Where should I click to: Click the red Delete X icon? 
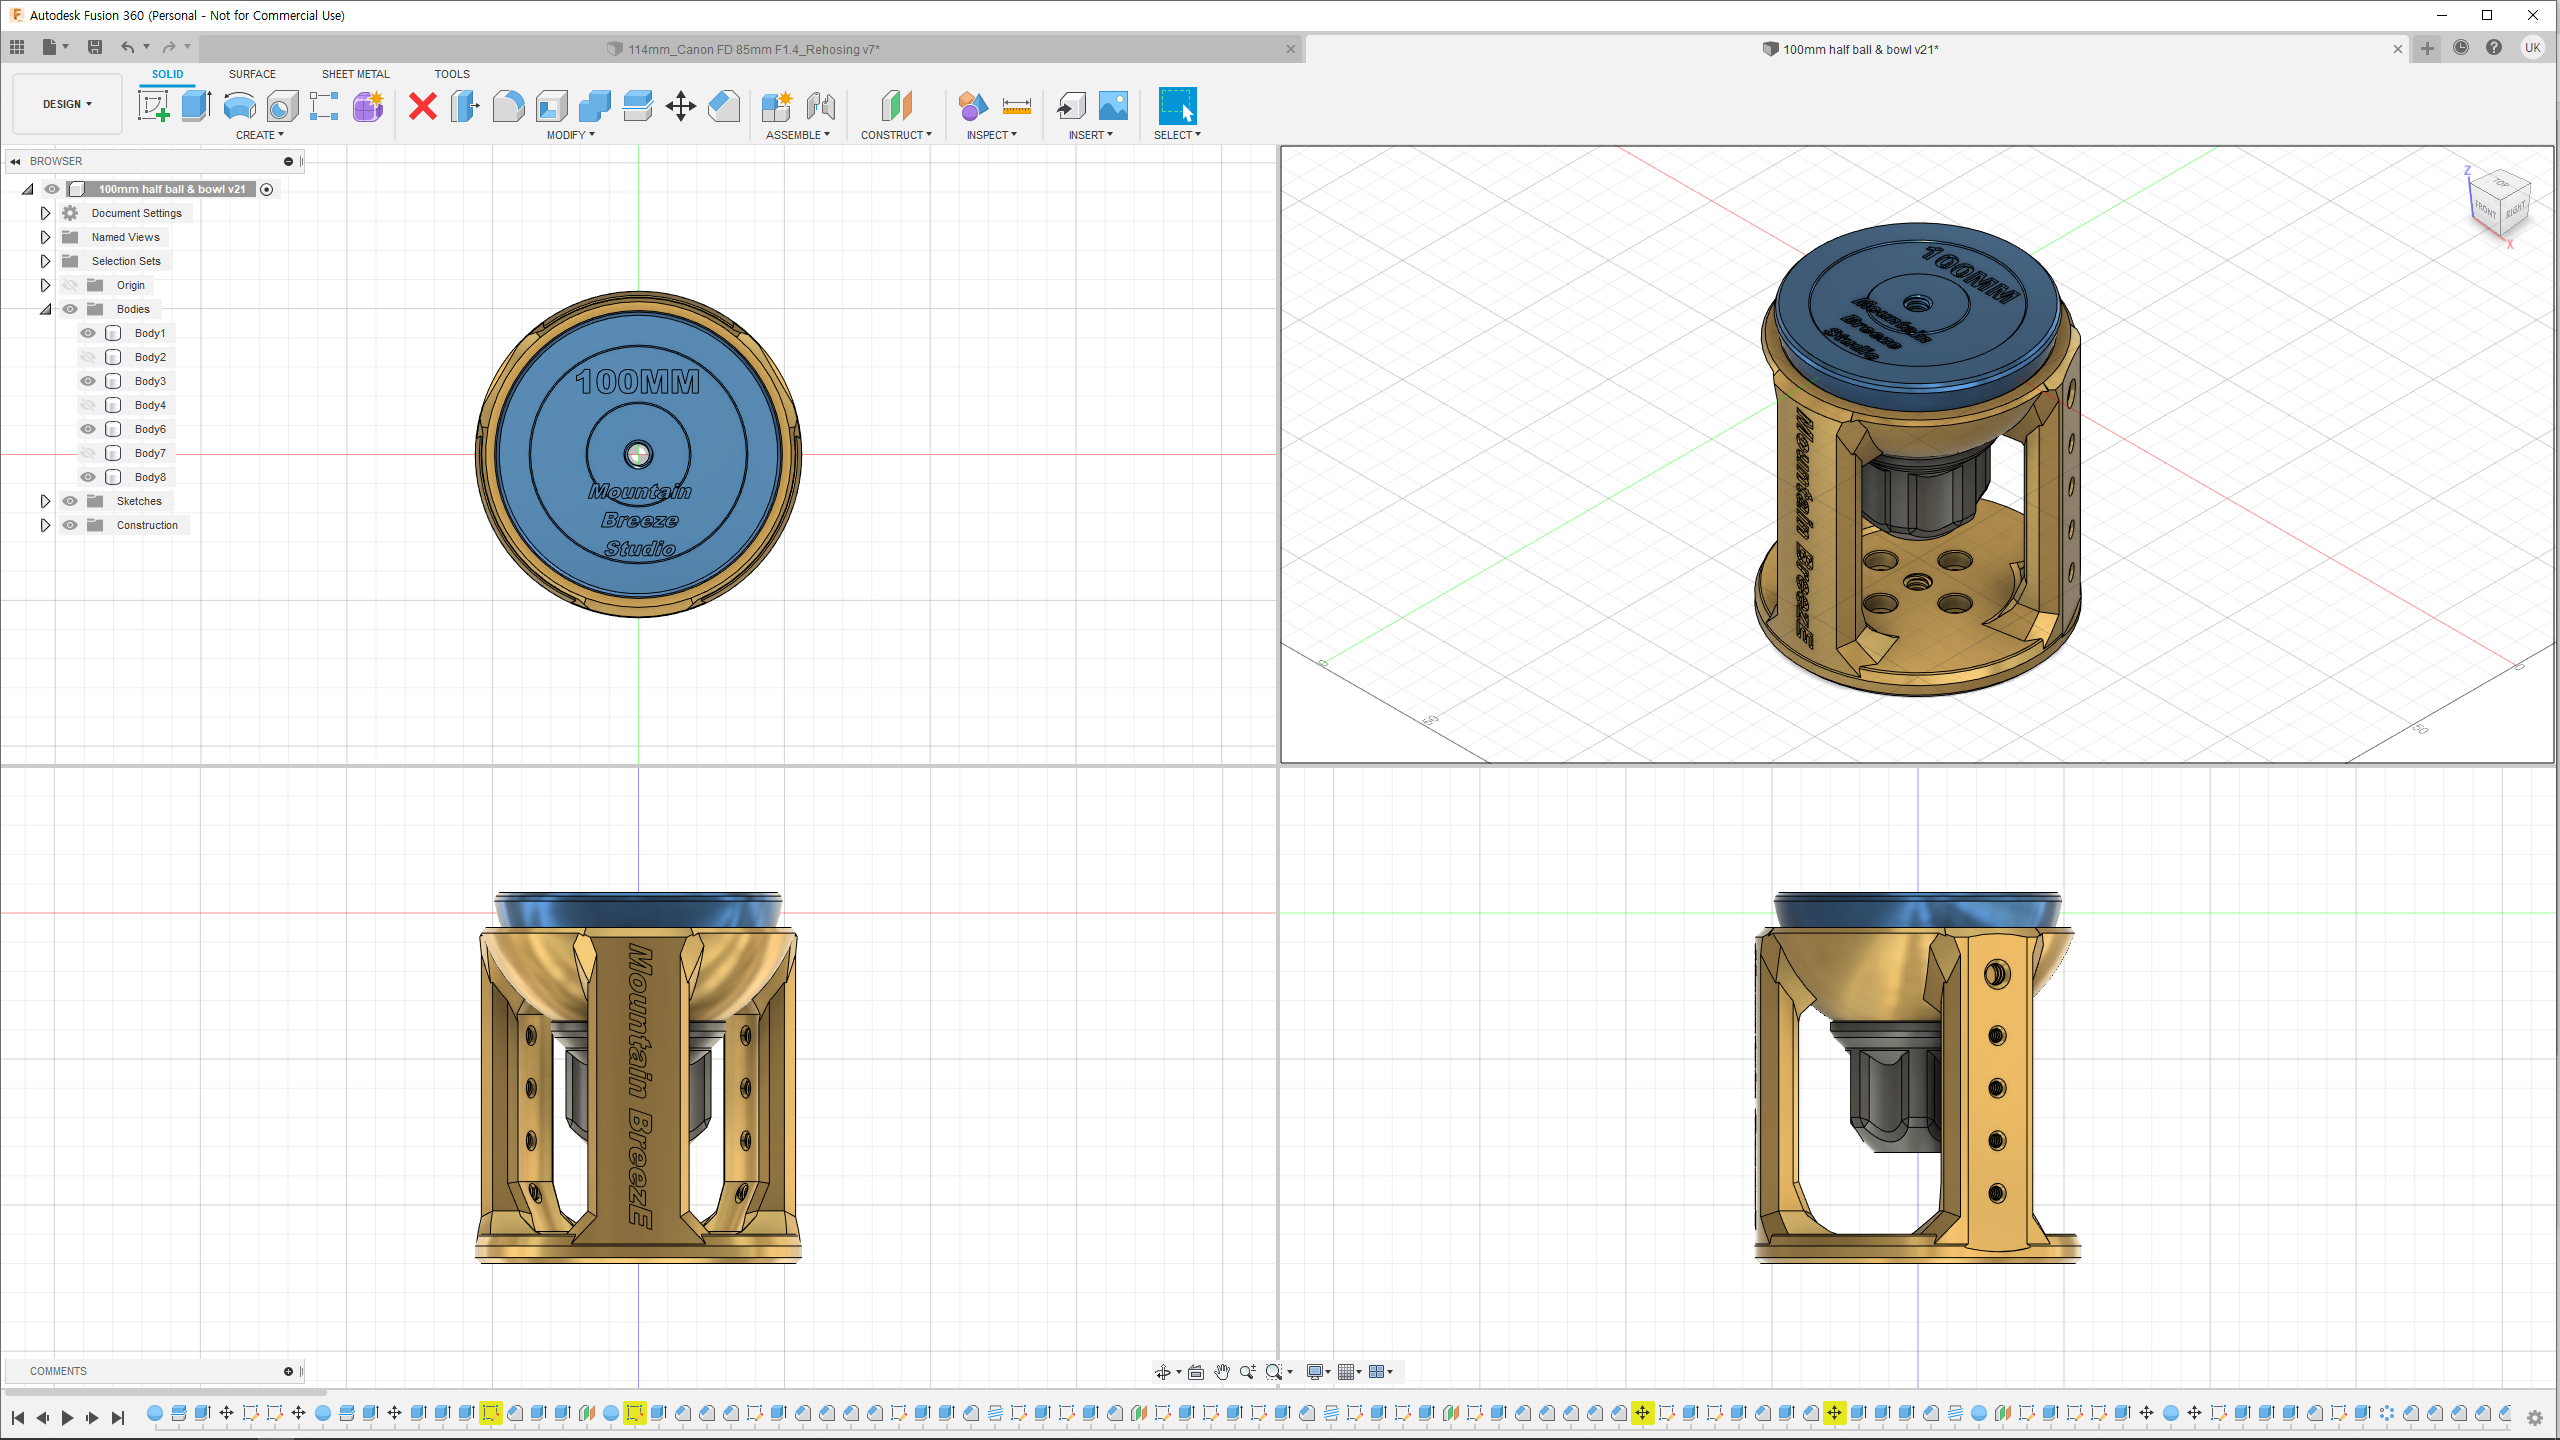[423, 105]
